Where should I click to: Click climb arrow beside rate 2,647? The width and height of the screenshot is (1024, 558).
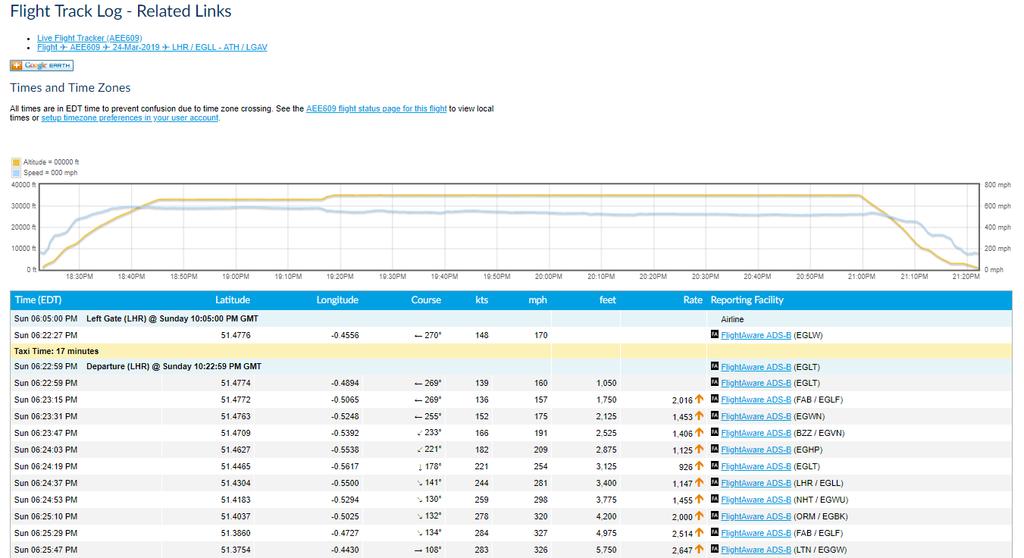point(699,550)
